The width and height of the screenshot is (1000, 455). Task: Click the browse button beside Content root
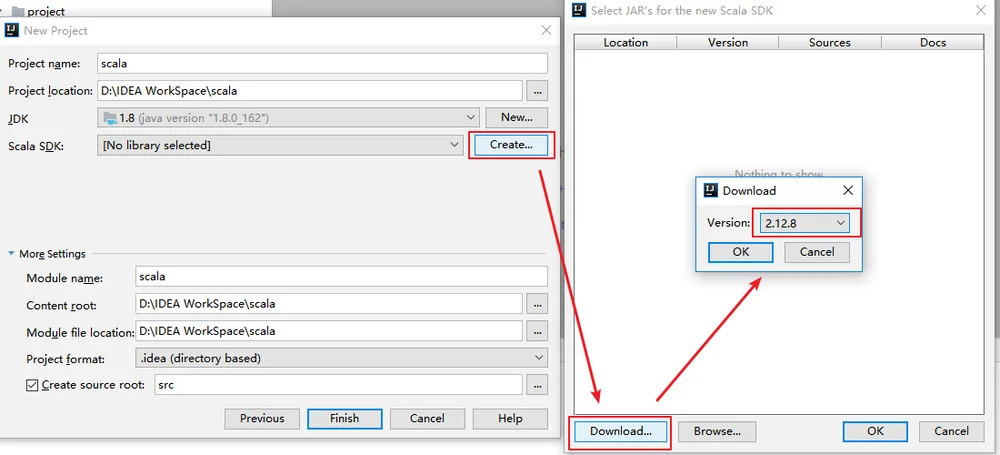537,304
